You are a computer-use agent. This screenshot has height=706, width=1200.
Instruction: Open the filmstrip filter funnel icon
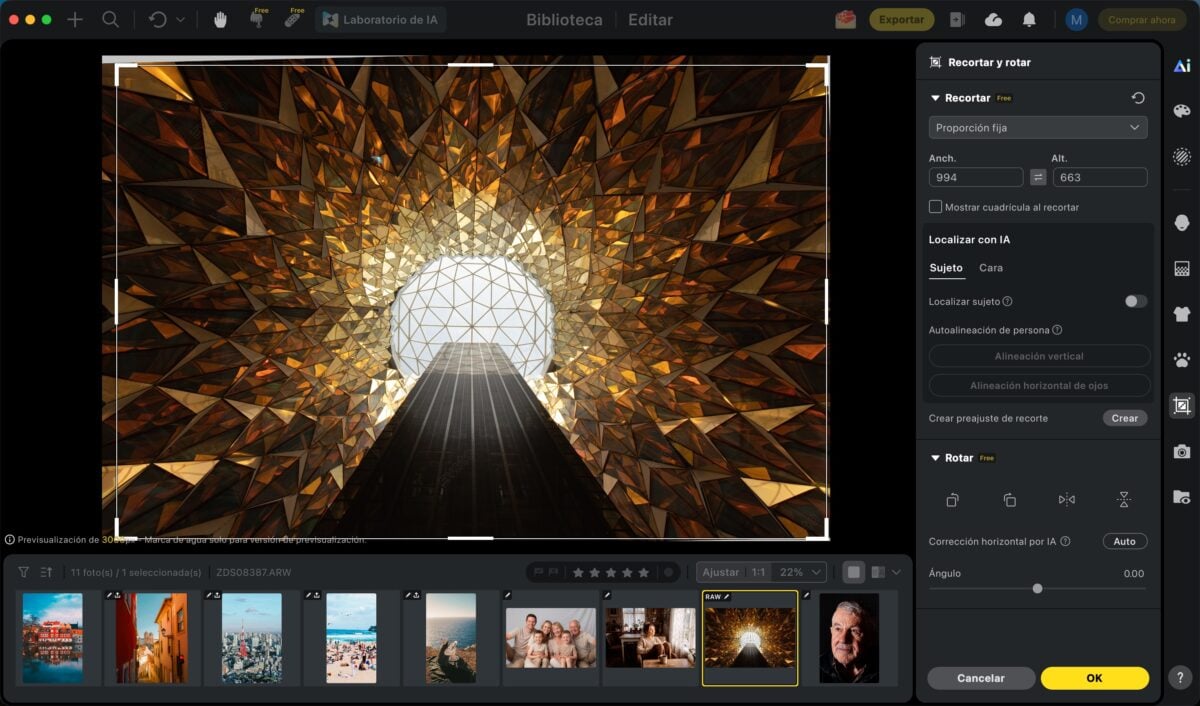click(x=24, y=572)
